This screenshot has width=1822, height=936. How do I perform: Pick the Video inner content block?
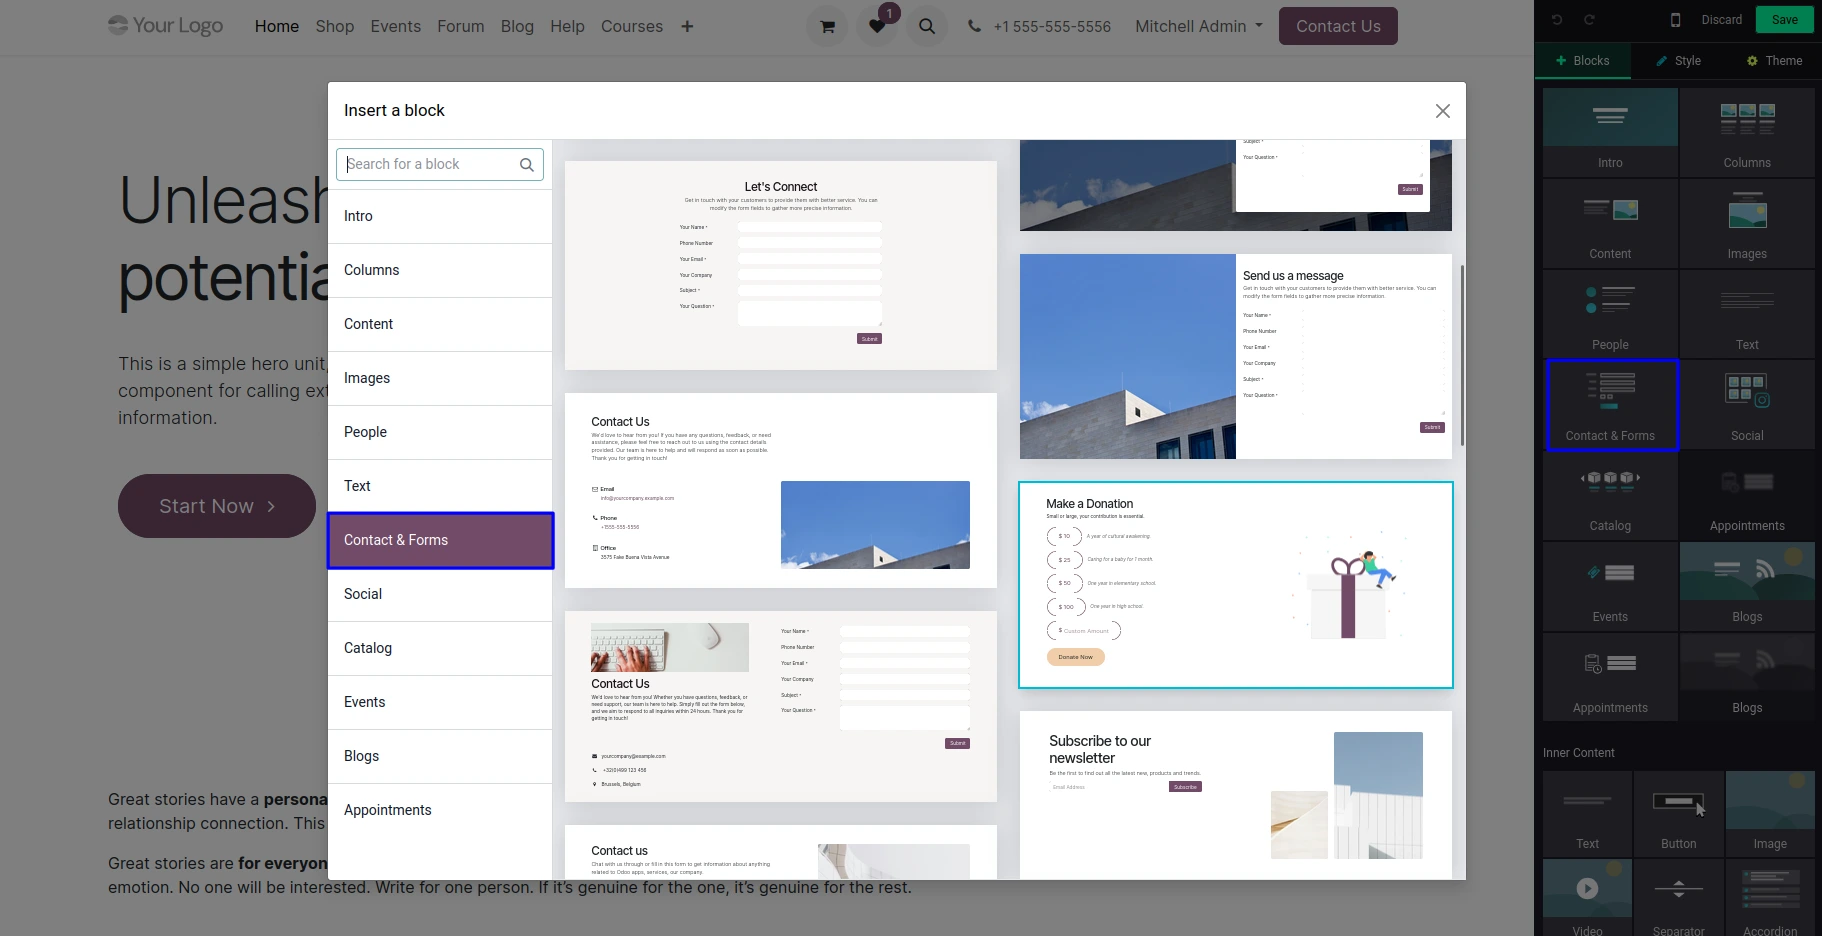[1587, 898]
